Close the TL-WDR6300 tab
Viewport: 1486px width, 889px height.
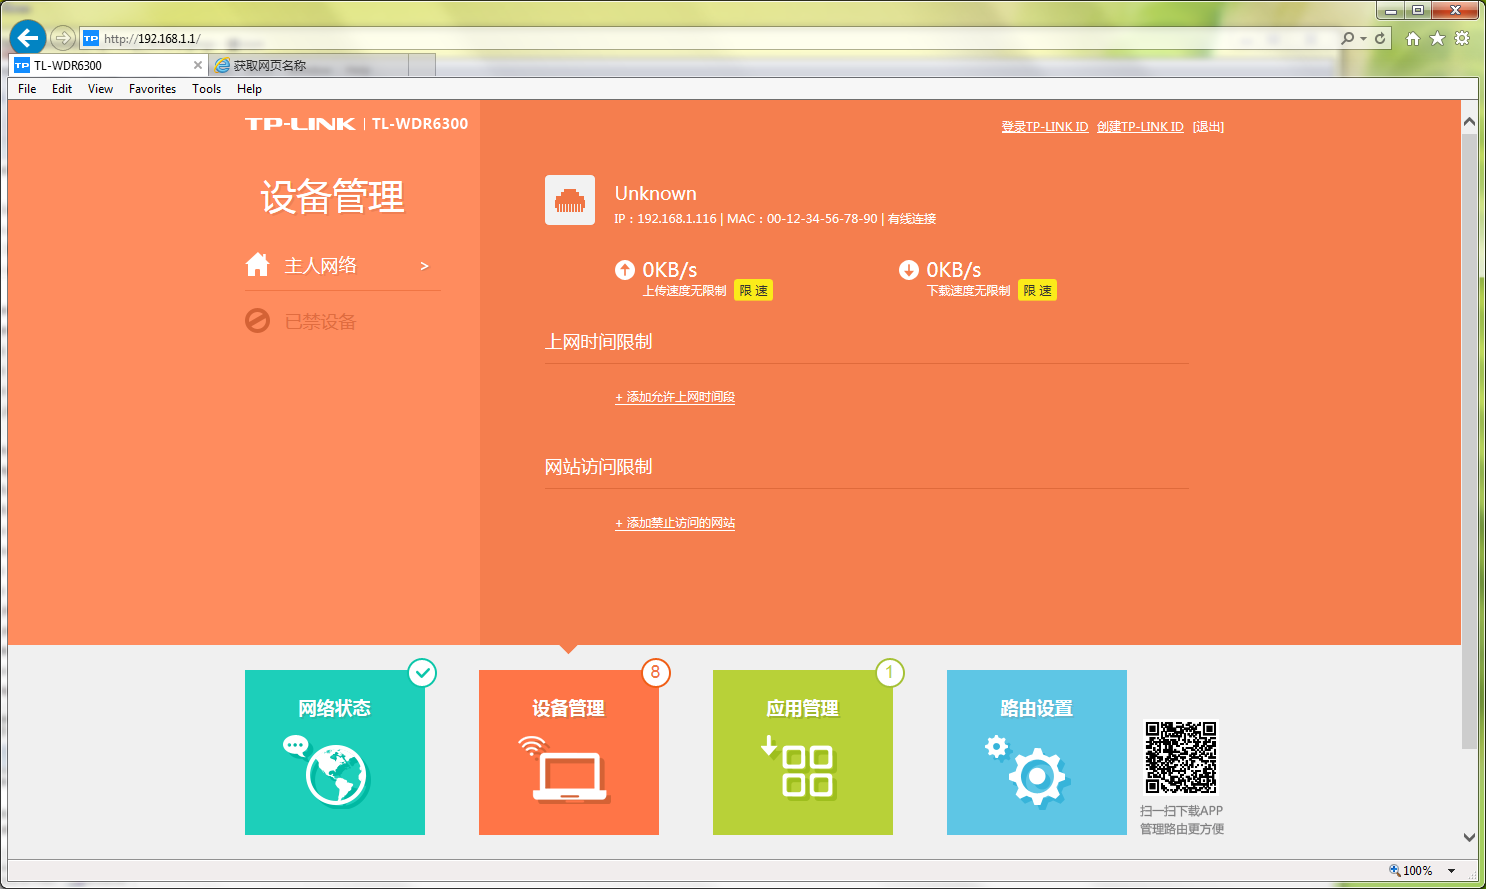pyautogui.click(x=197, y=65)
